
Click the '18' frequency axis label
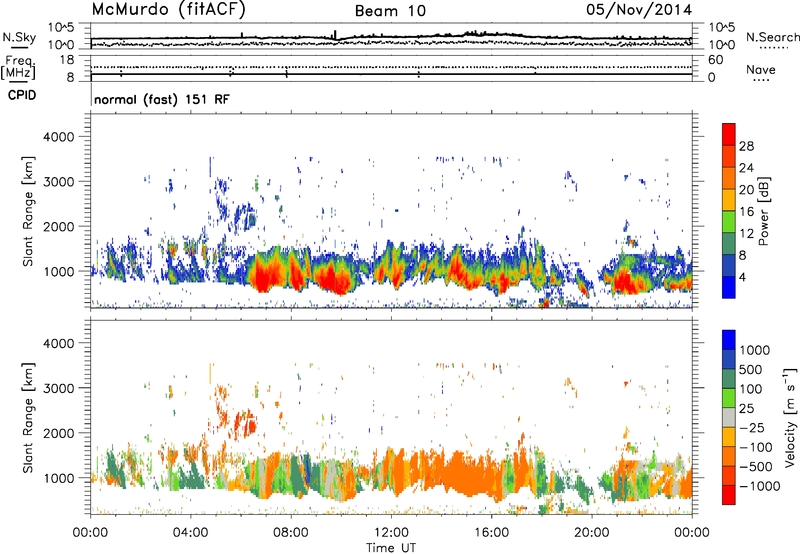pos(67,60)
